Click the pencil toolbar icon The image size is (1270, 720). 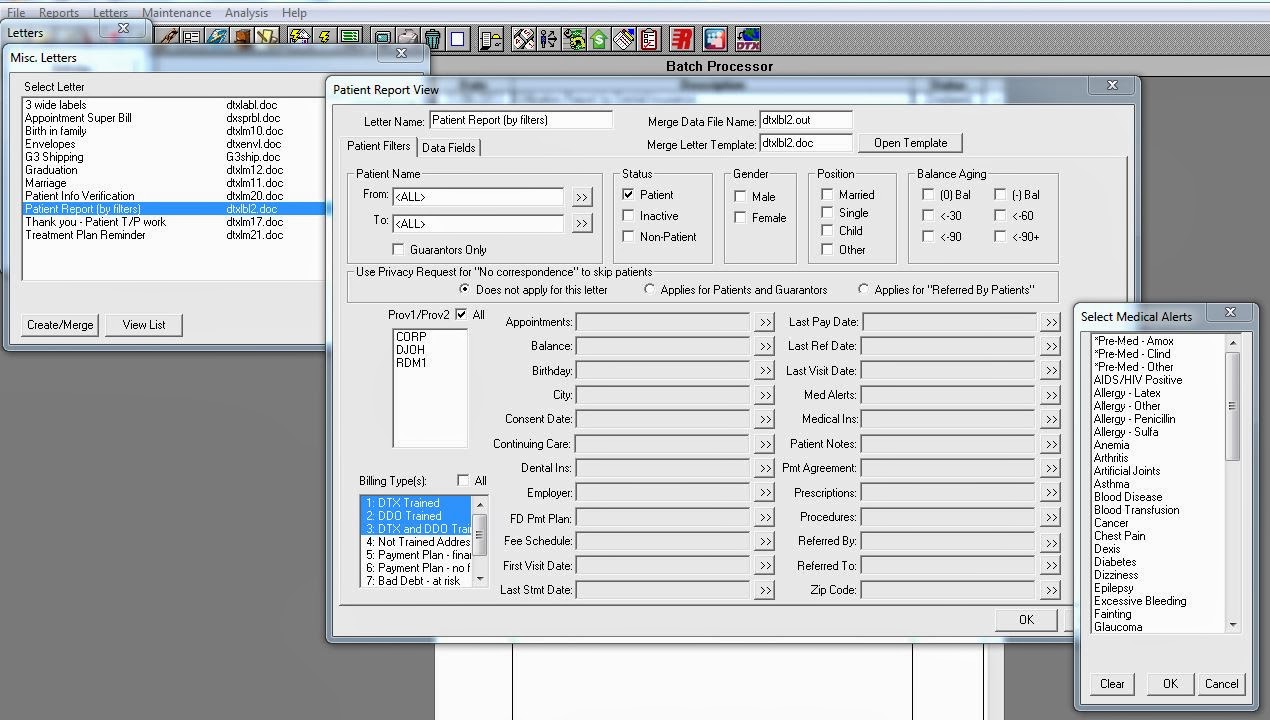point(167,37)
